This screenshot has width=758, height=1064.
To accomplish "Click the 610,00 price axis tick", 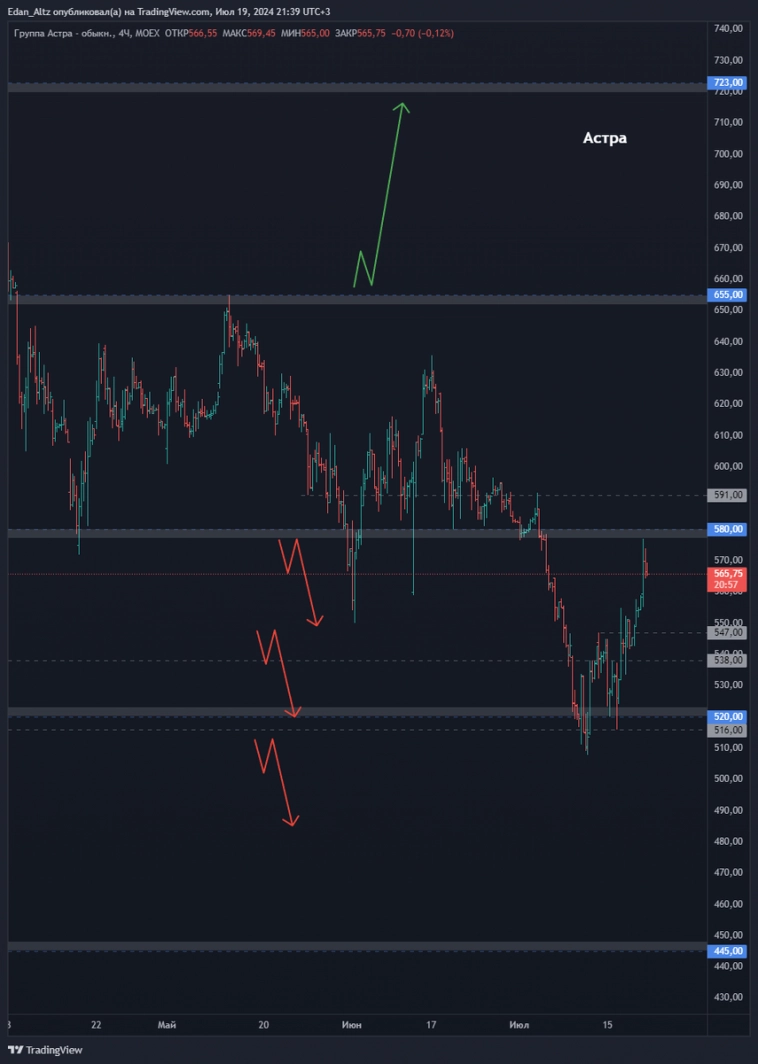I will click(x=728, y=435).
